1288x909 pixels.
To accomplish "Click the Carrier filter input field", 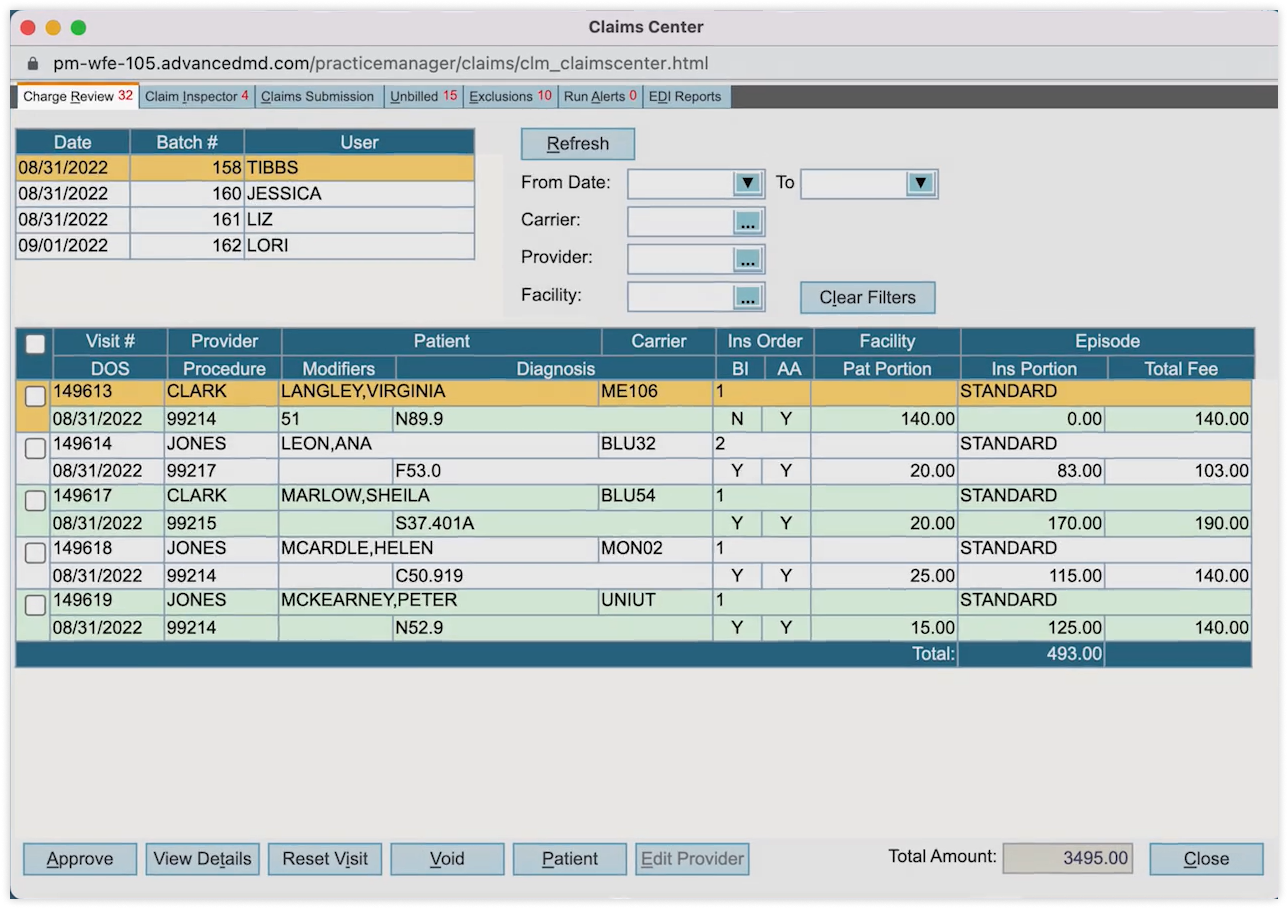I will [681, 222].
